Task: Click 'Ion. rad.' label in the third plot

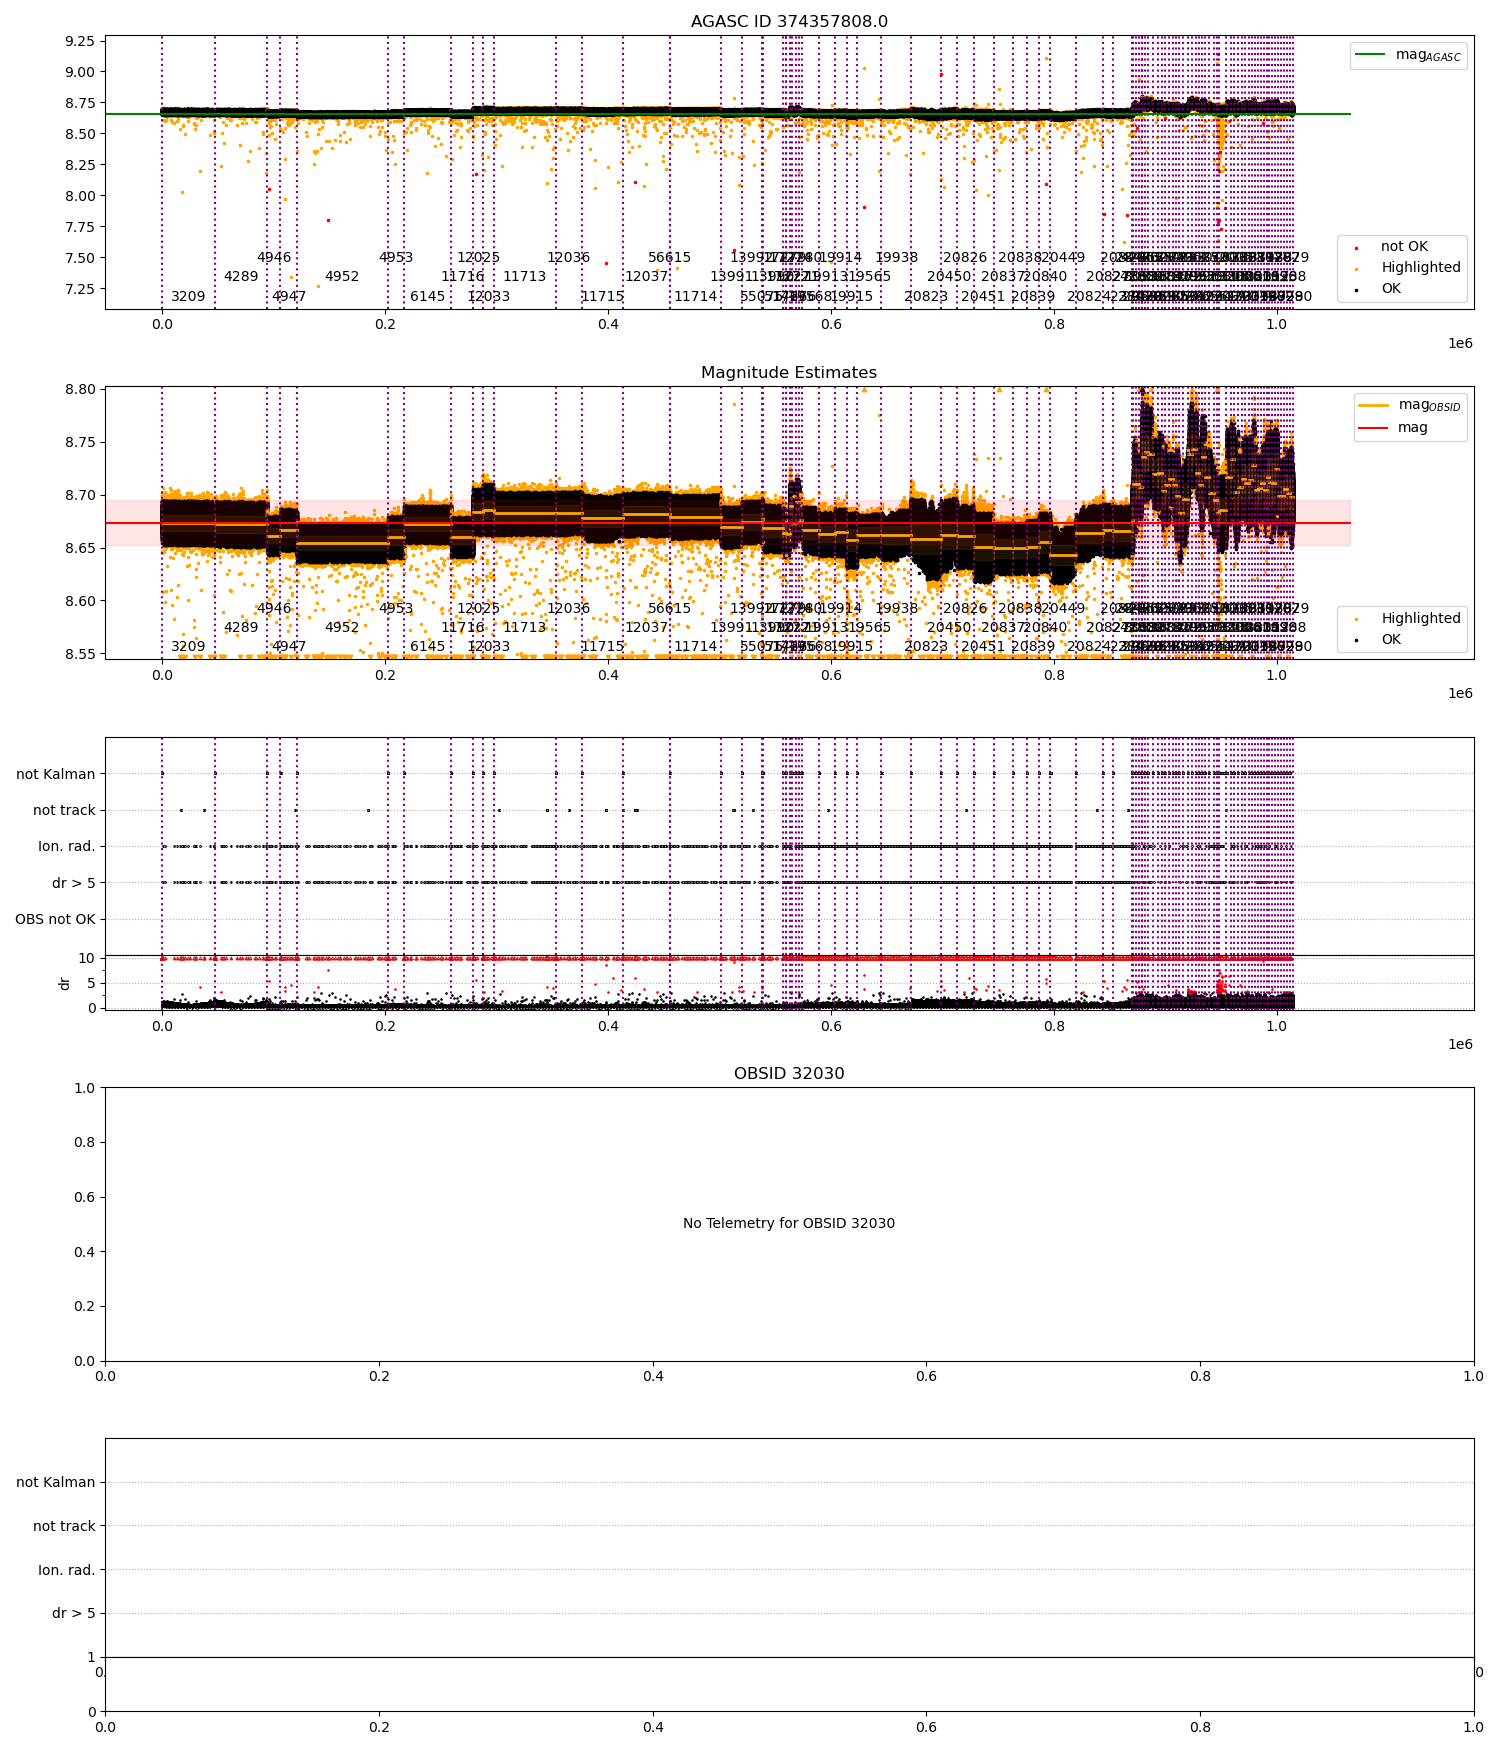Action: pyautogui.click(x=67, y=847)
